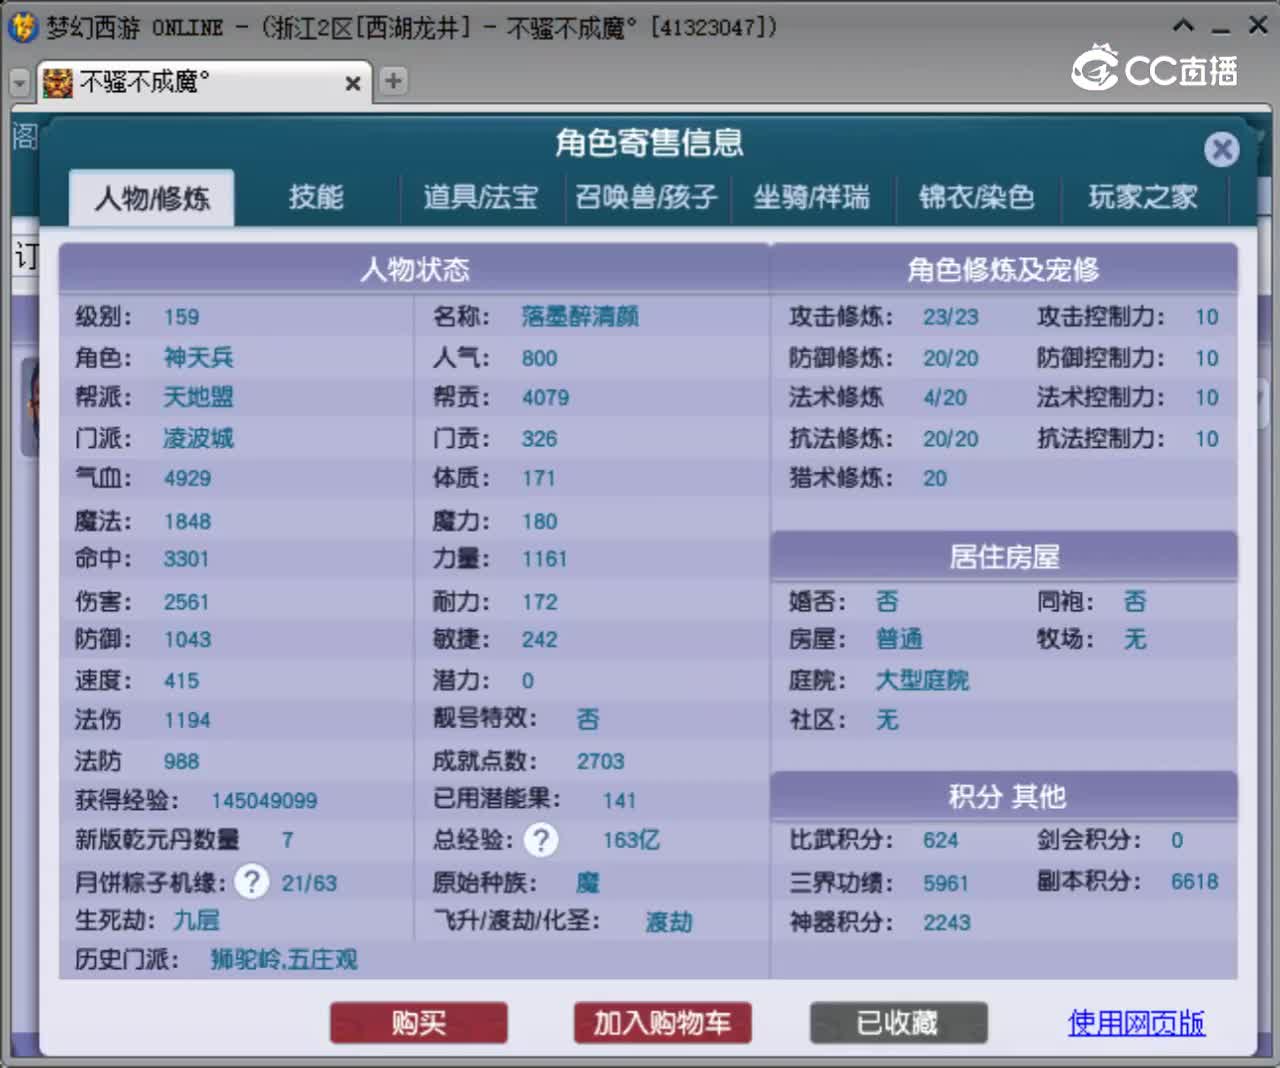
Task: Click the 比武积分 value 624
Action: 940,841
